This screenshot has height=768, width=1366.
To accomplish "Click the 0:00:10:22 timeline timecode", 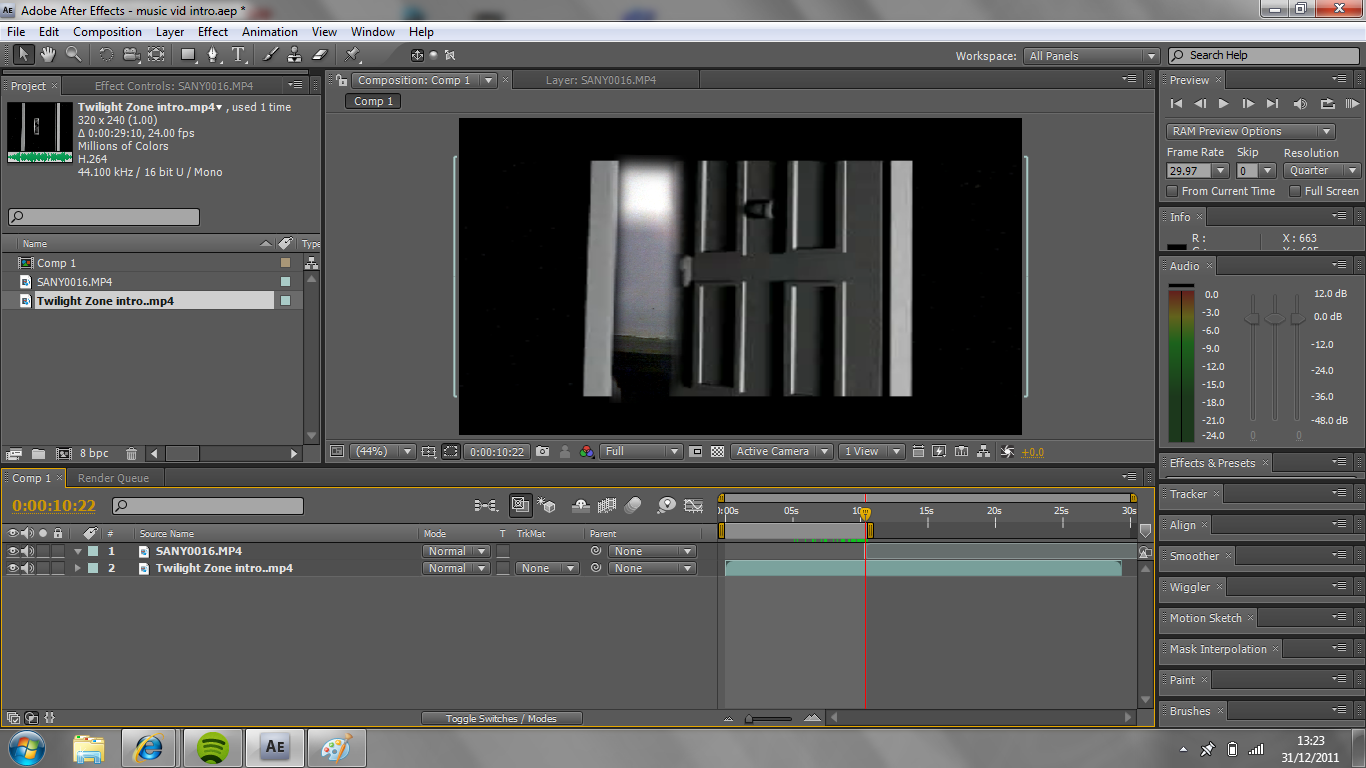I will point(54,506).
